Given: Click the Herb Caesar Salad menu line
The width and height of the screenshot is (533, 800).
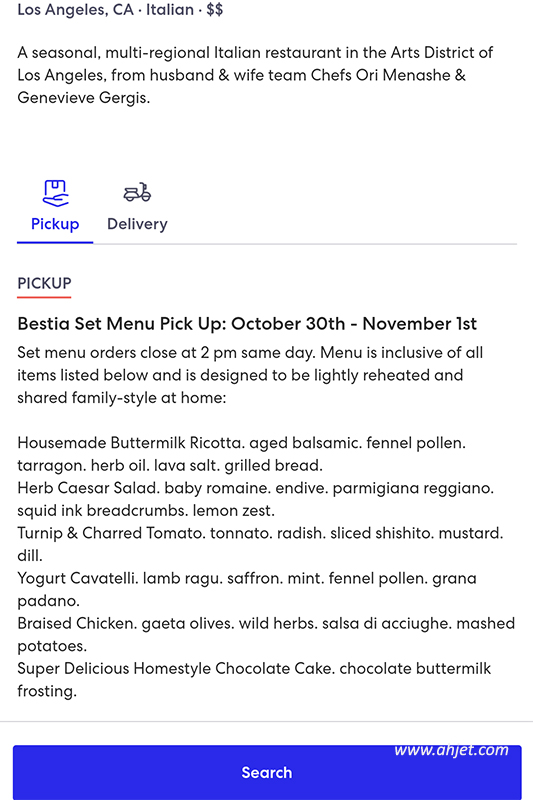Looking at the screenshot, I should [x=256, y=499].
